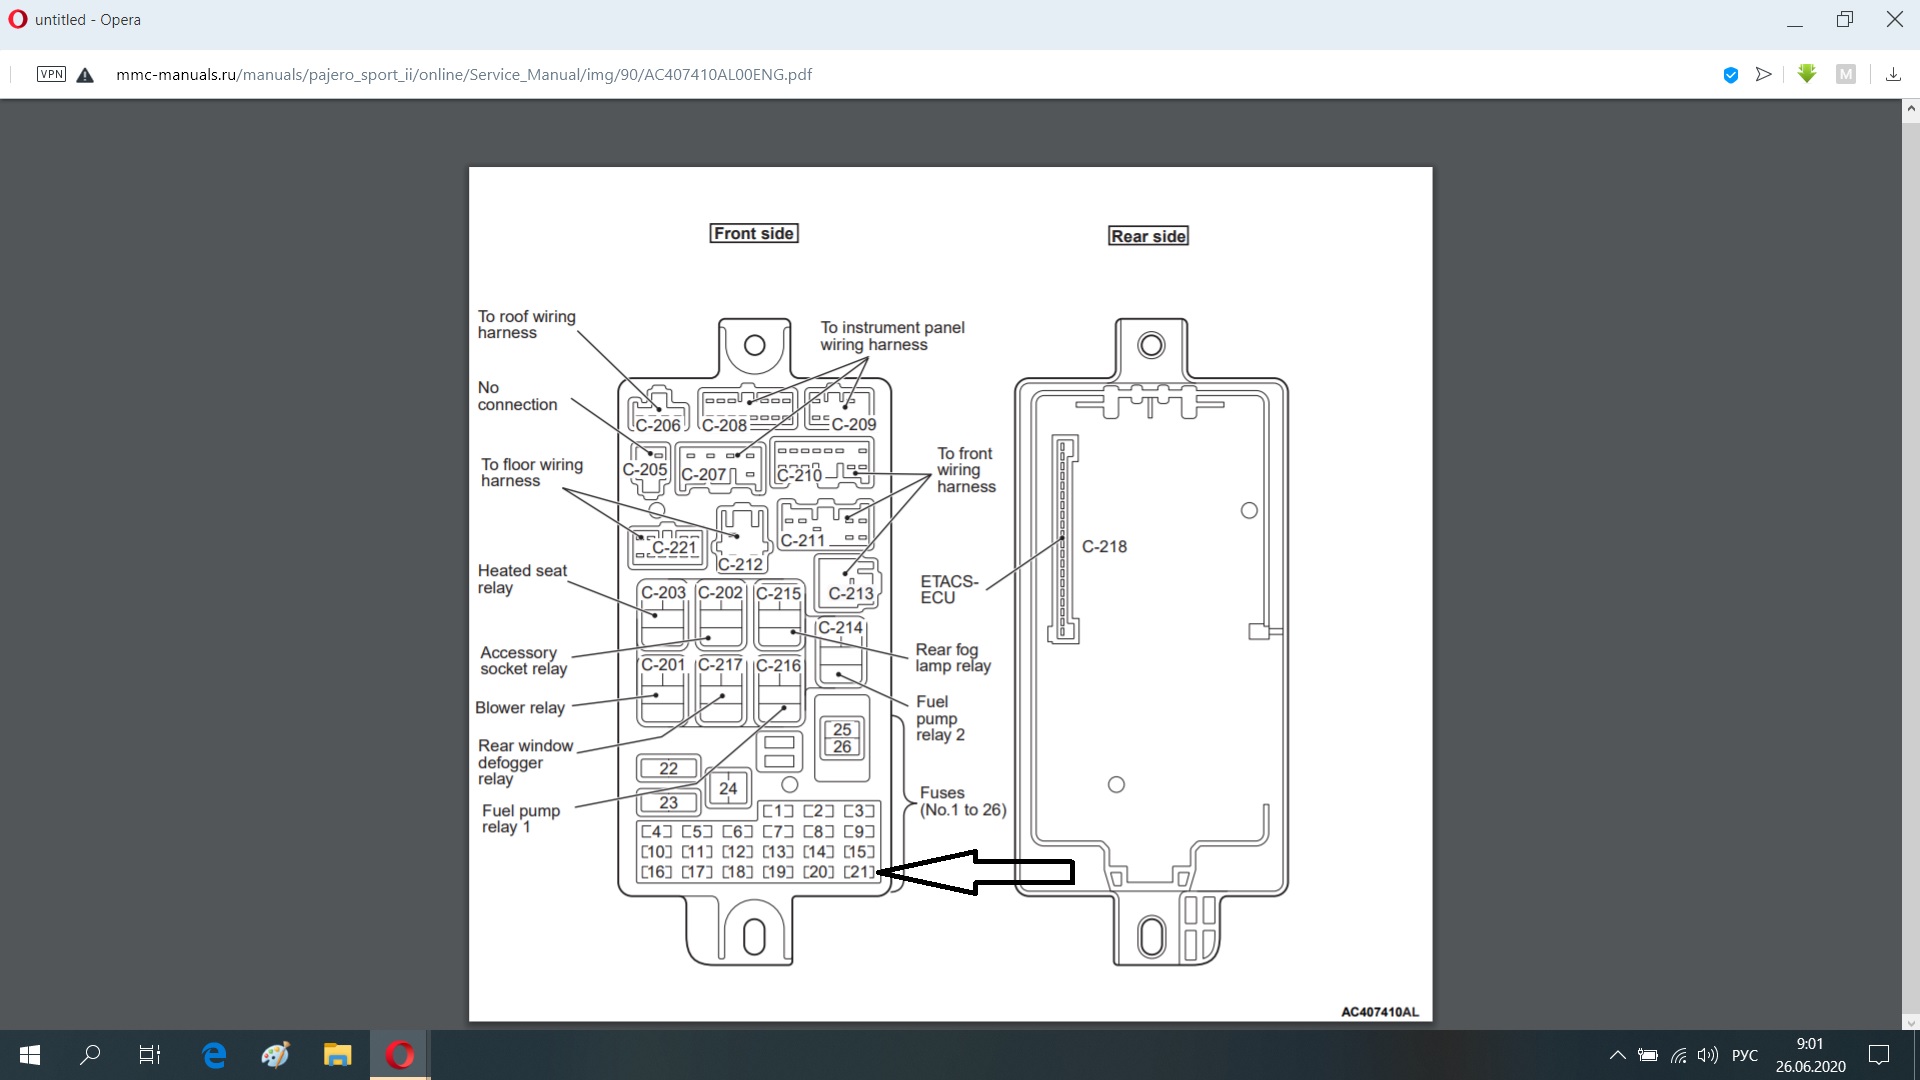Open Task View on the taskbar

tap(150, 1055)
